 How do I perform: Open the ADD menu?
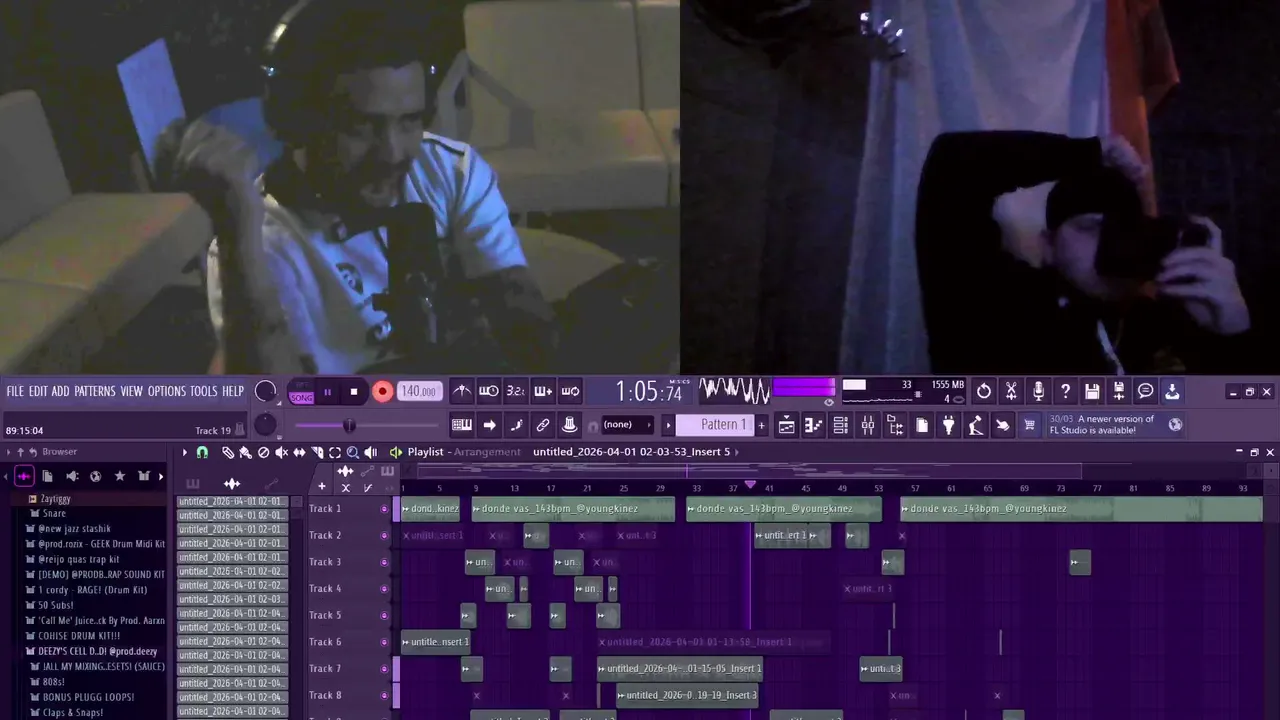click(x=61, y=391)
